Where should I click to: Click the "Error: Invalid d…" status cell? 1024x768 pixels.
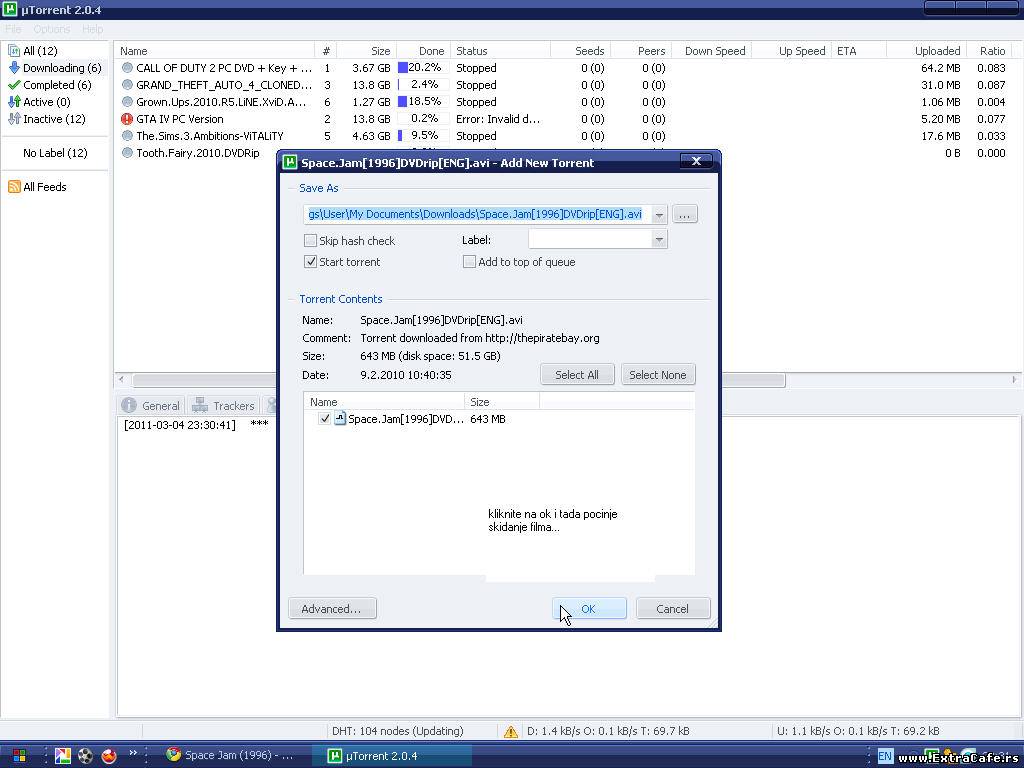tap(498, 119)
